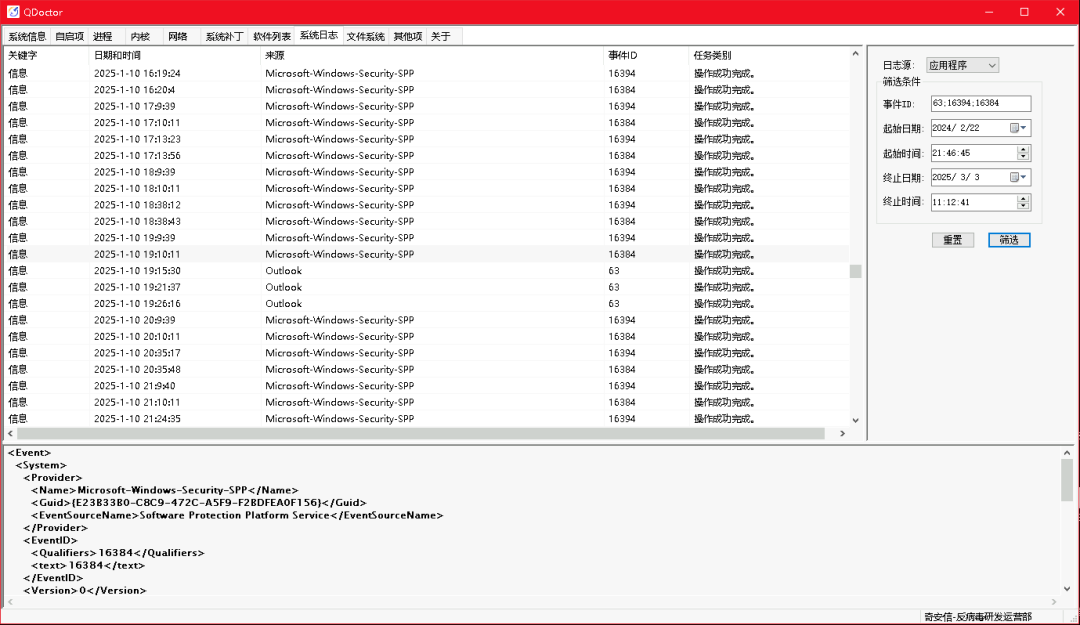1080x625 pixels.
Task: Select the log row dated 2025-1-10 16:20:4
Action: 426,90
